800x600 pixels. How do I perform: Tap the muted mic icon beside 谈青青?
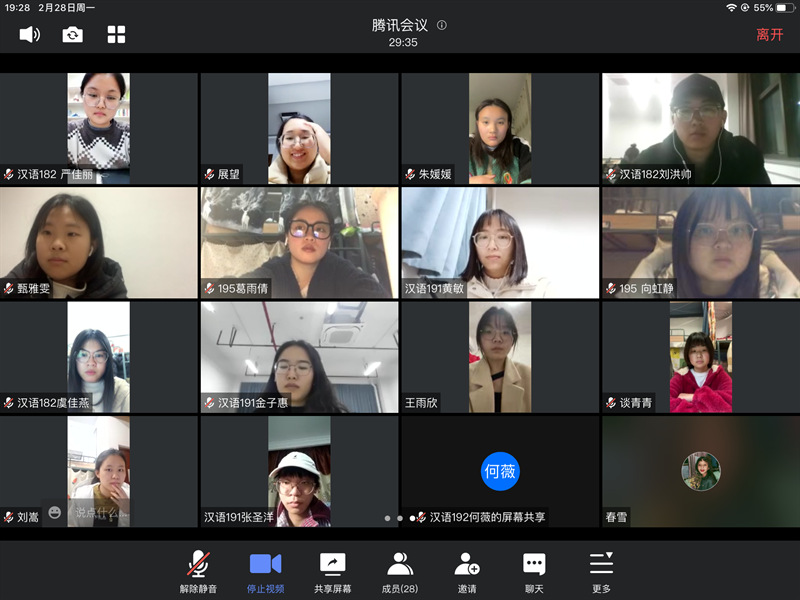[611, 403]
